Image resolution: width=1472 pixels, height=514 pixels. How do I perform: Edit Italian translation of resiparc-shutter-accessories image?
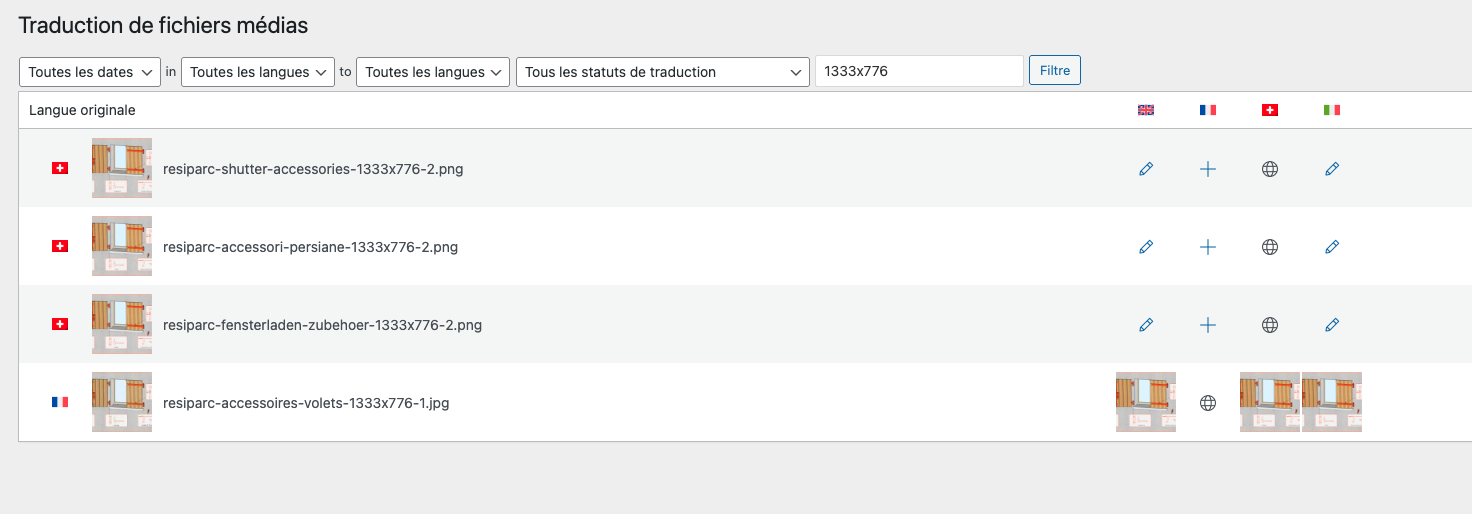pyautogui.click(x=1332, y=169)
